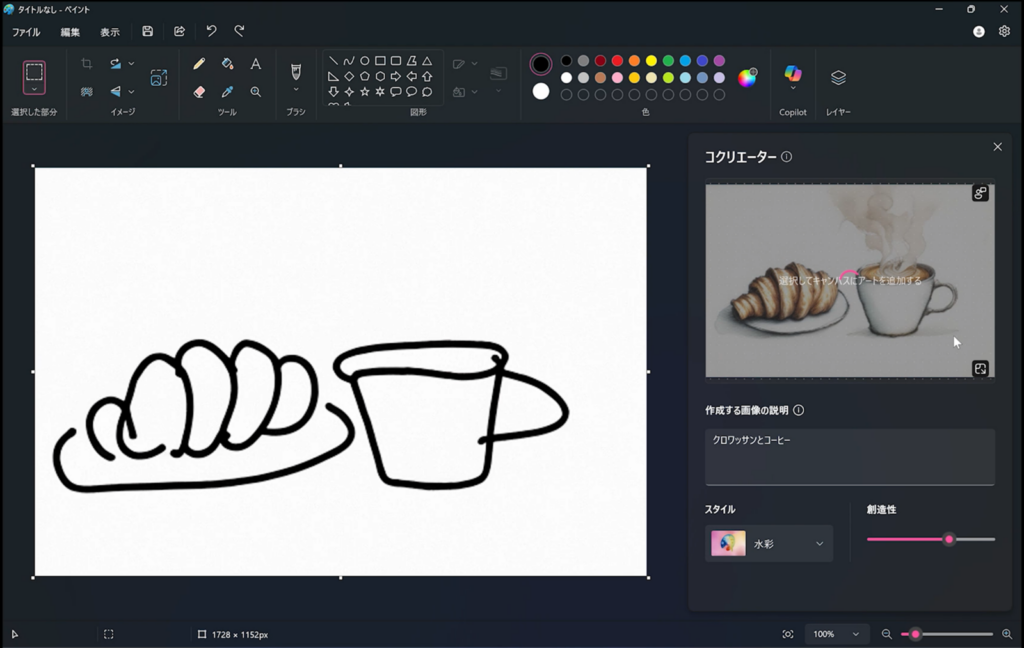Undo the last action
Viewport: 1024px width, 648px height.
coord(210,31)
